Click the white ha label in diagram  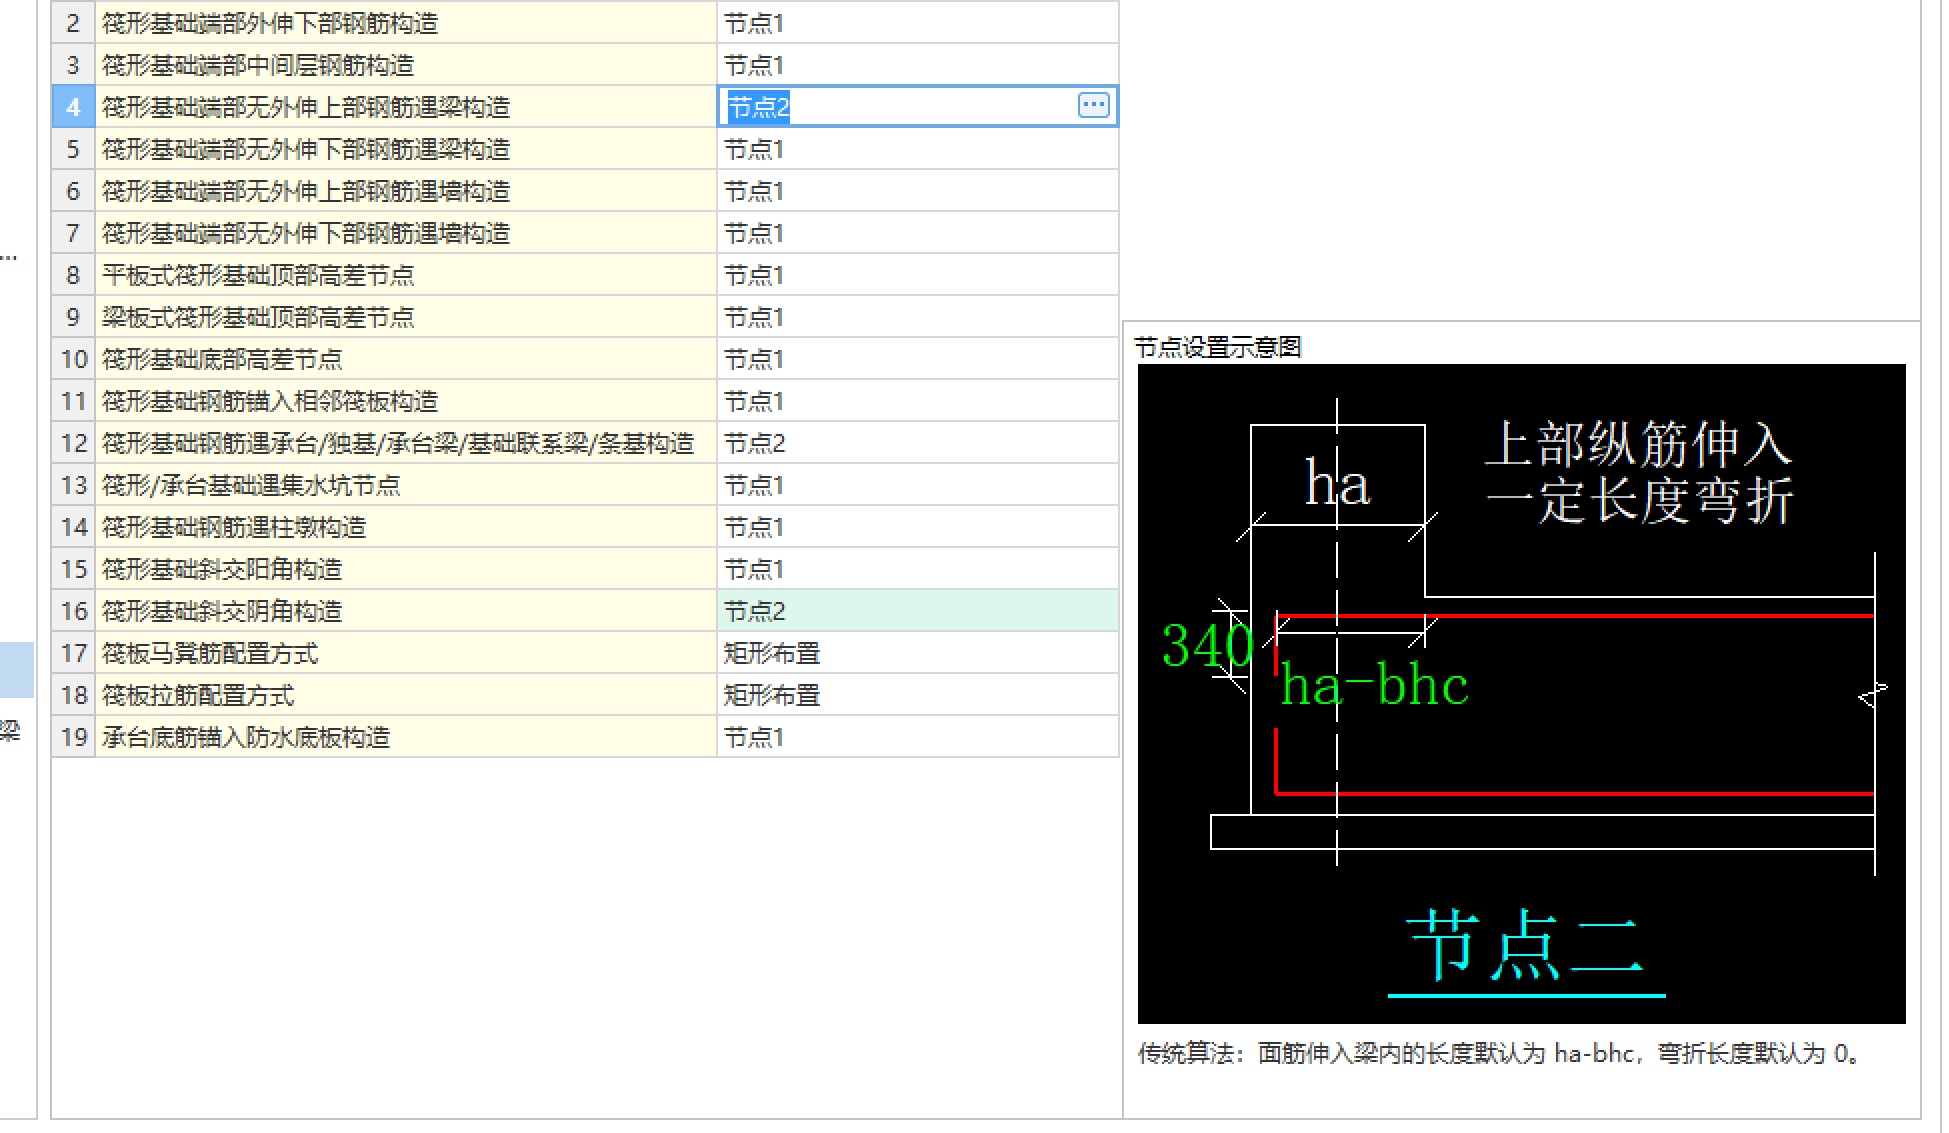pyautogui.click(x=1337, y=483)
